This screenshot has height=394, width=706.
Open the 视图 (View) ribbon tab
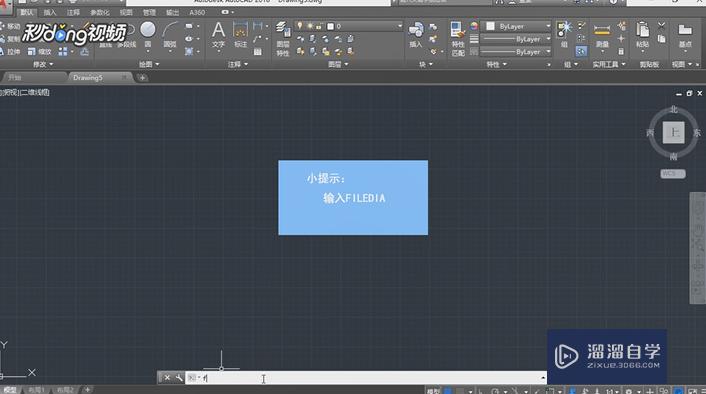[126, 12]
